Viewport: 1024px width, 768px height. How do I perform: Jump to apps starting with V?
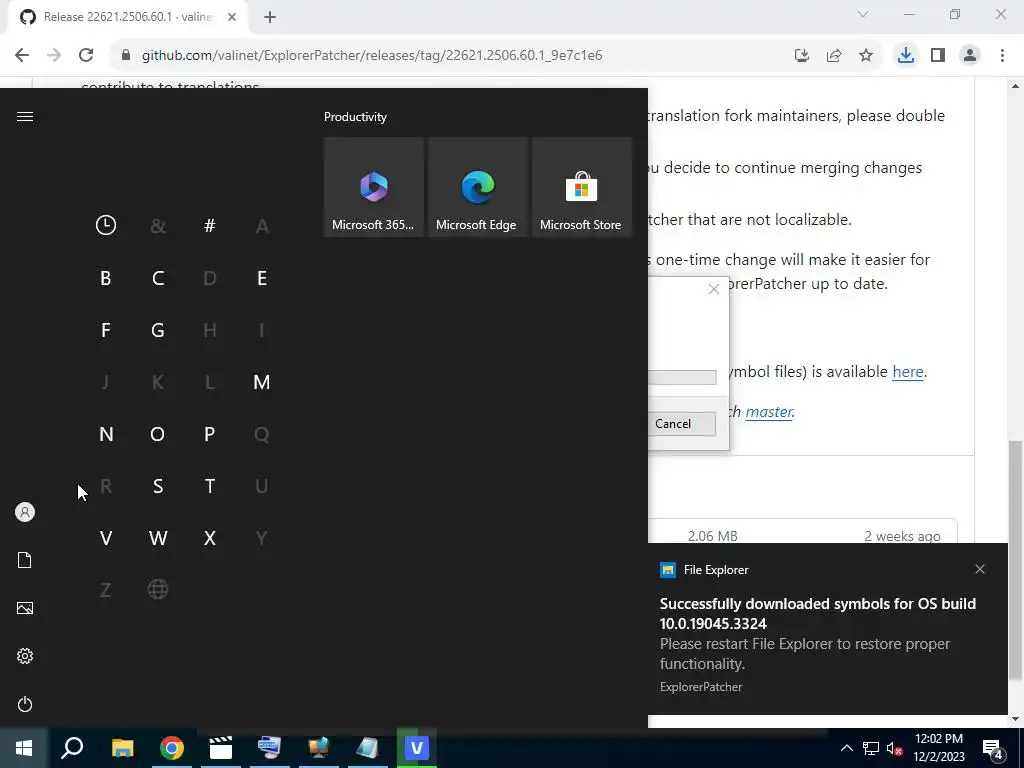pos(106,538)
